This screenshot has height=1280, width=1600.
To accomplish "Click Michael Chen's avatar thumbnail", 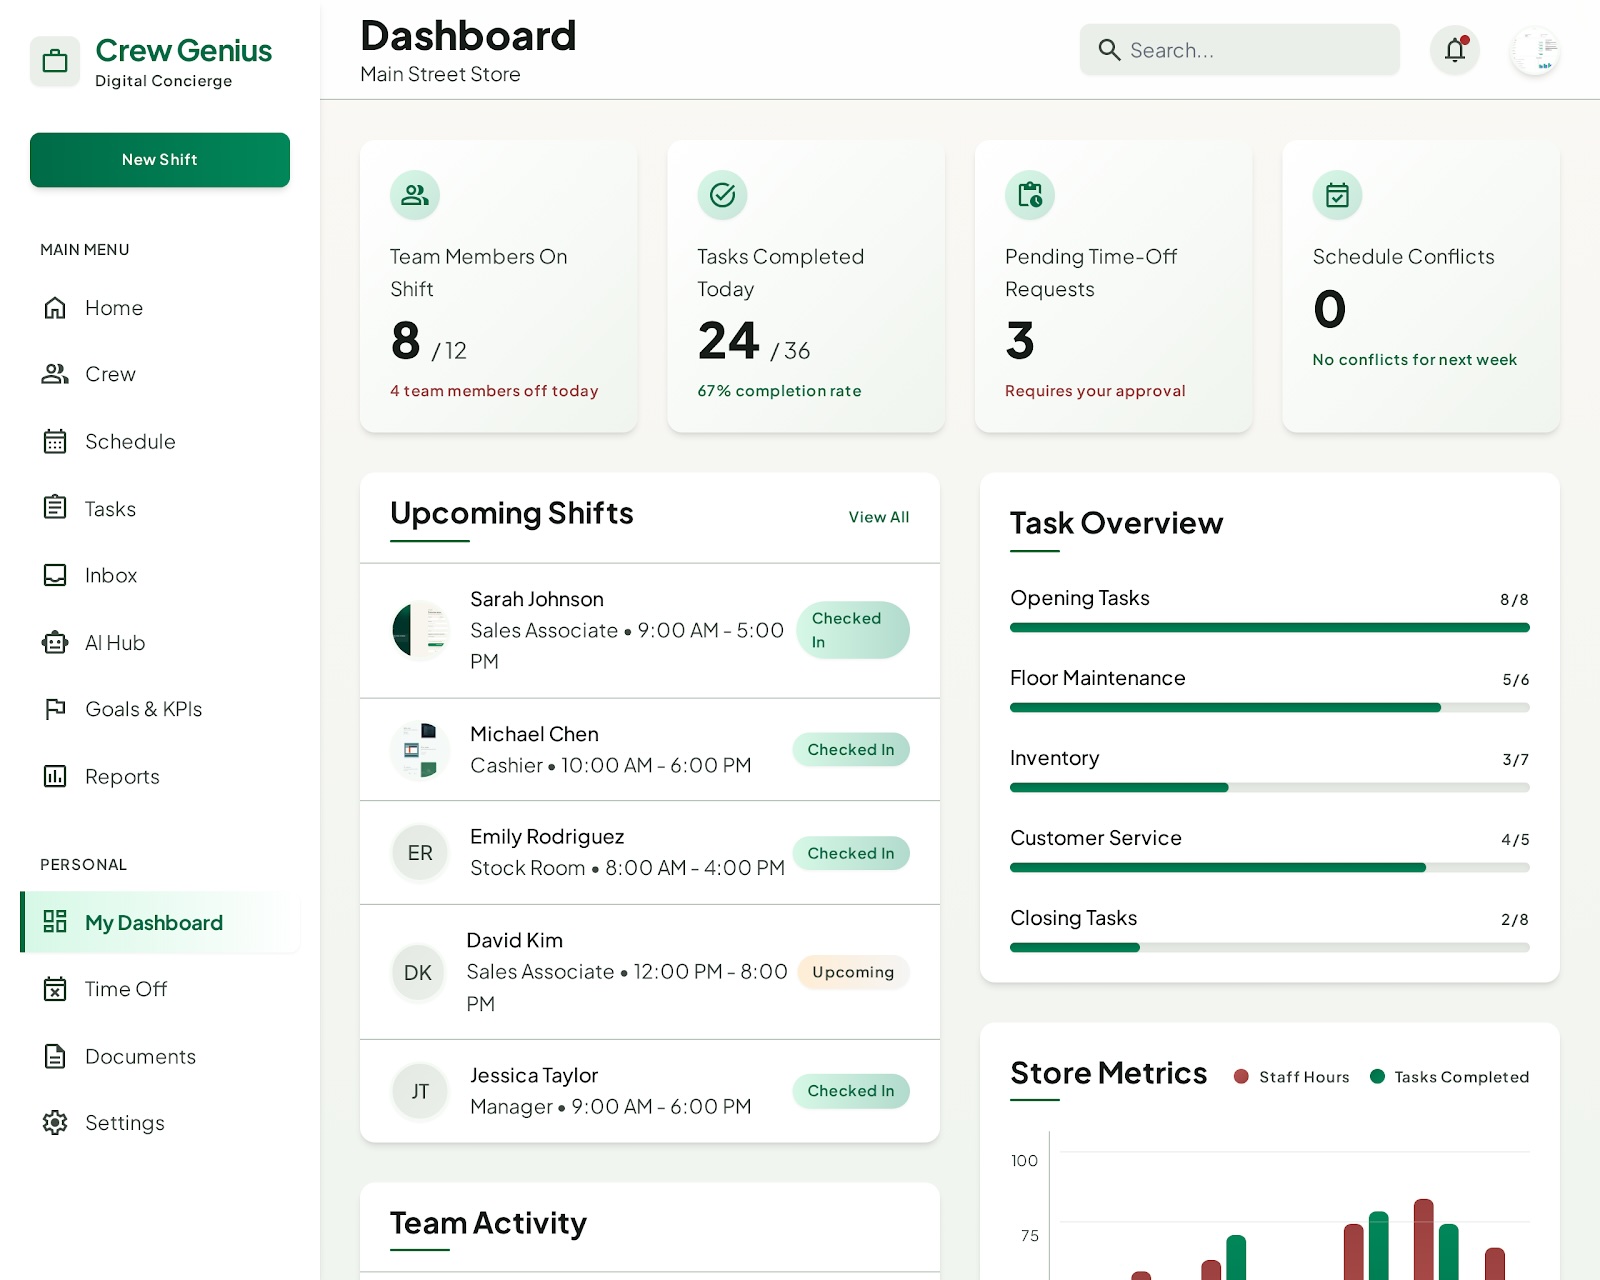I will [420, 750].
